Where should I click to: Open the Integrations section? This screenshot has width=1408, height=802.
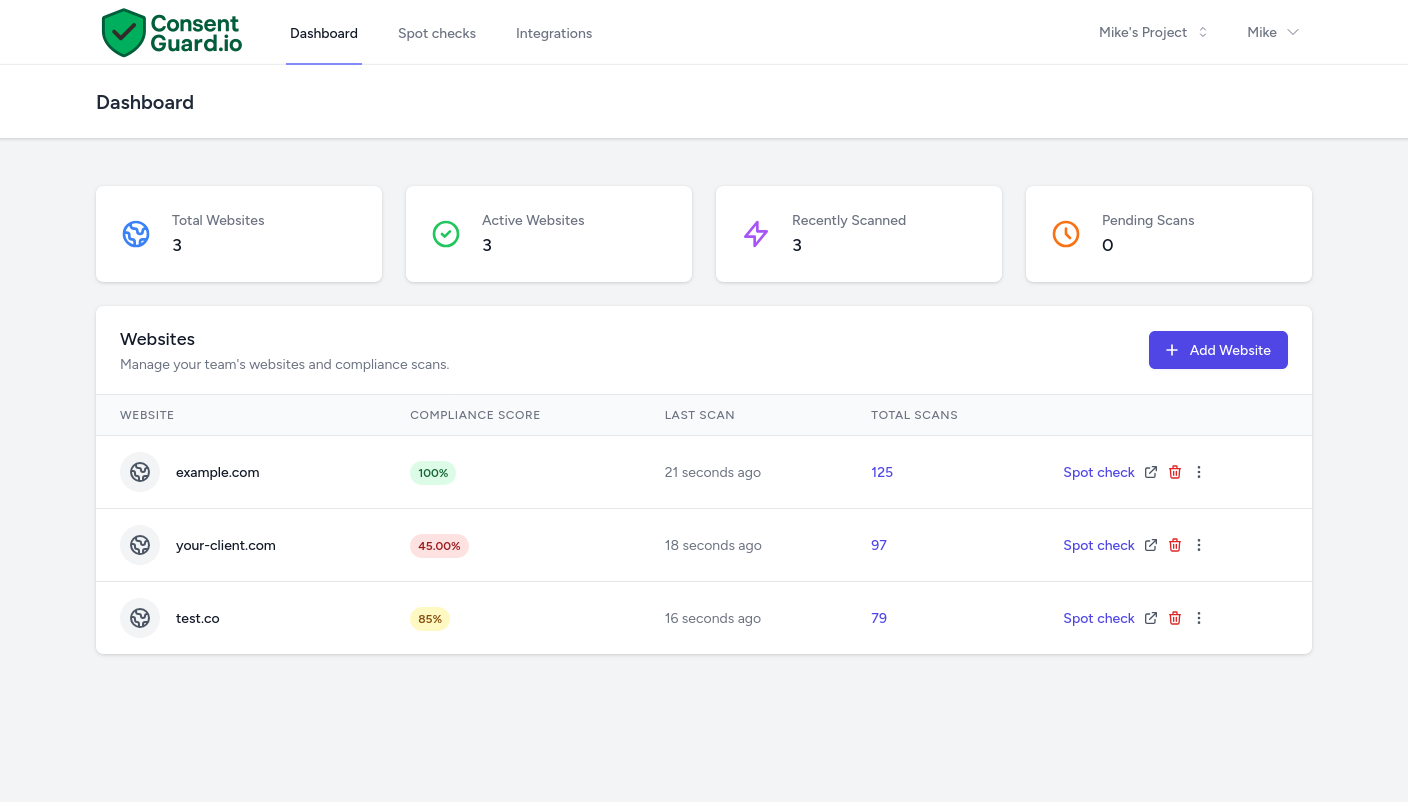[x=554, y=33]
